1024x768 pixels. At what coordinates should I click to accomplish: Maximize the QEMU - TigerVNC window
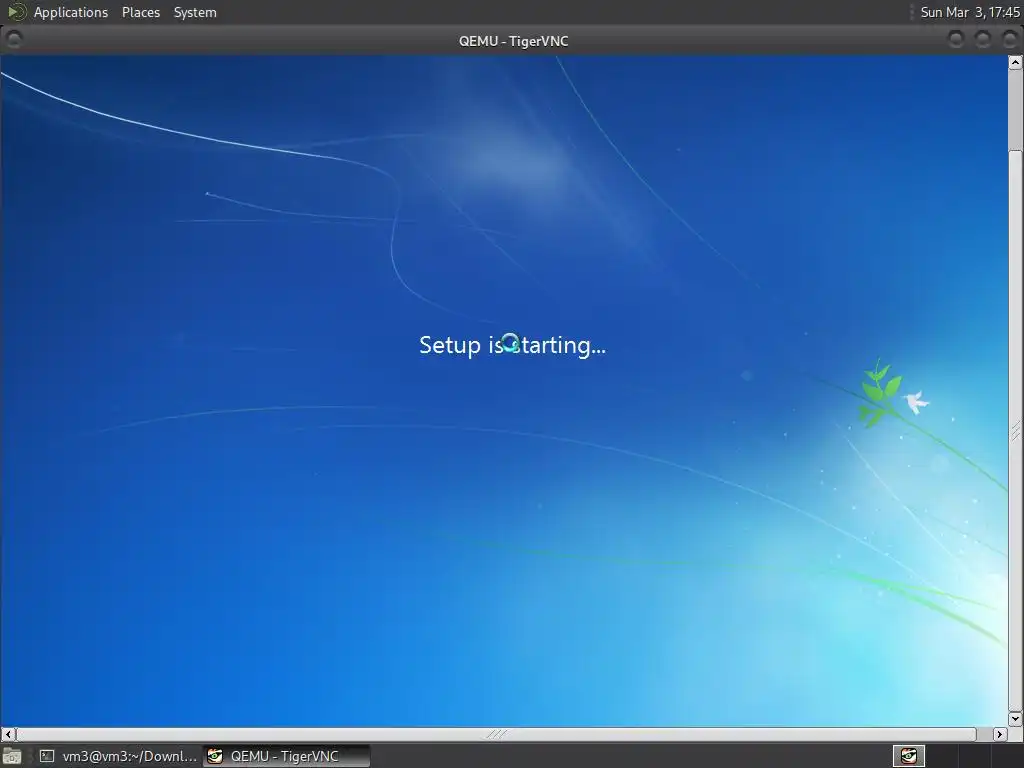click(982, 40)
